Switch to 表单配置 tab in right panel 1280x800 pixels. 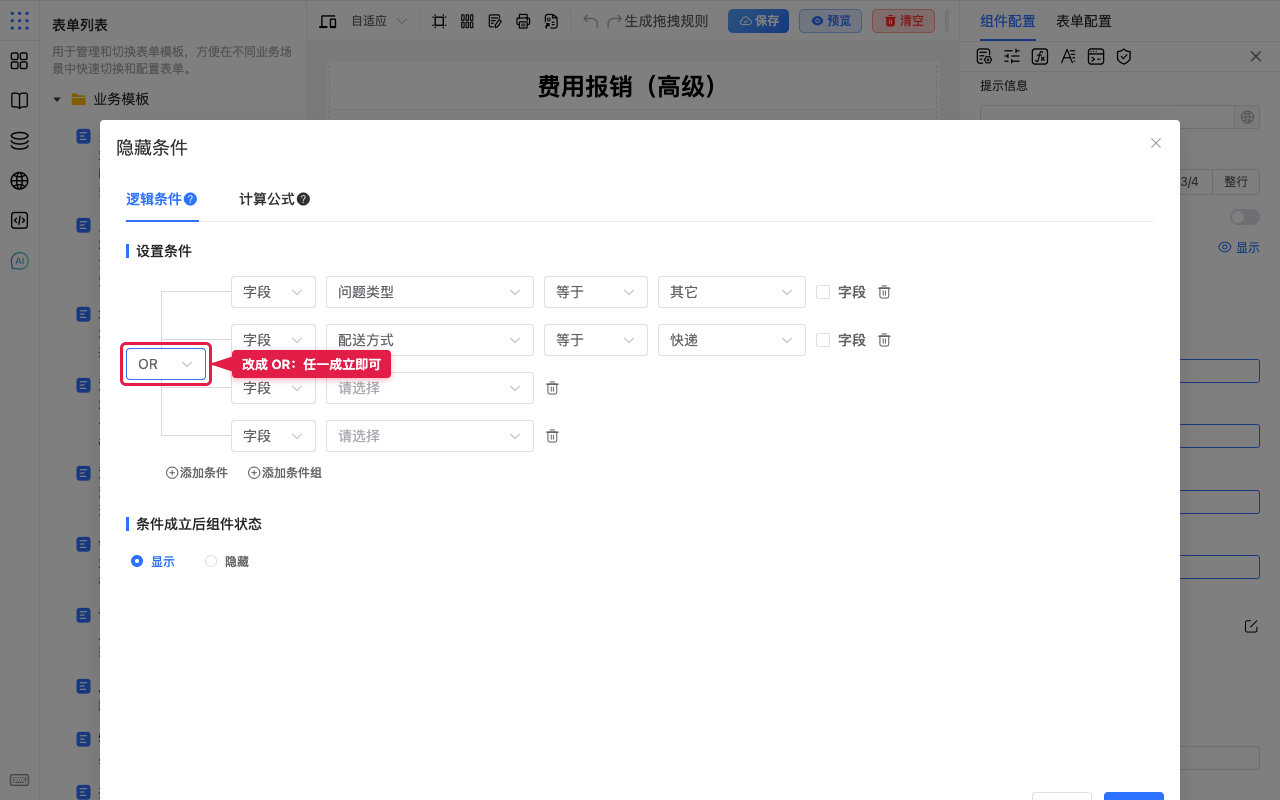pyautogui.click(x=1084, y=21)
